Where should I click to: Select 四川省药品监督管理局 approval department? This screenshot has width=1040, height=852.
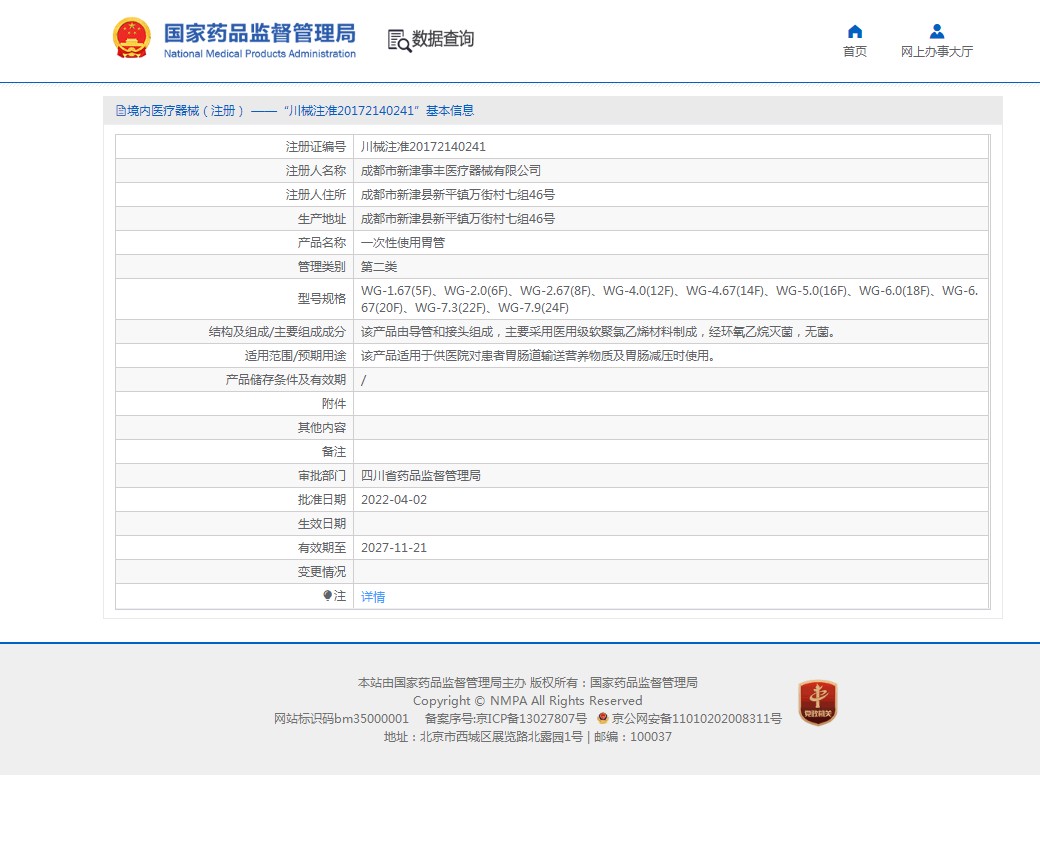421,475
